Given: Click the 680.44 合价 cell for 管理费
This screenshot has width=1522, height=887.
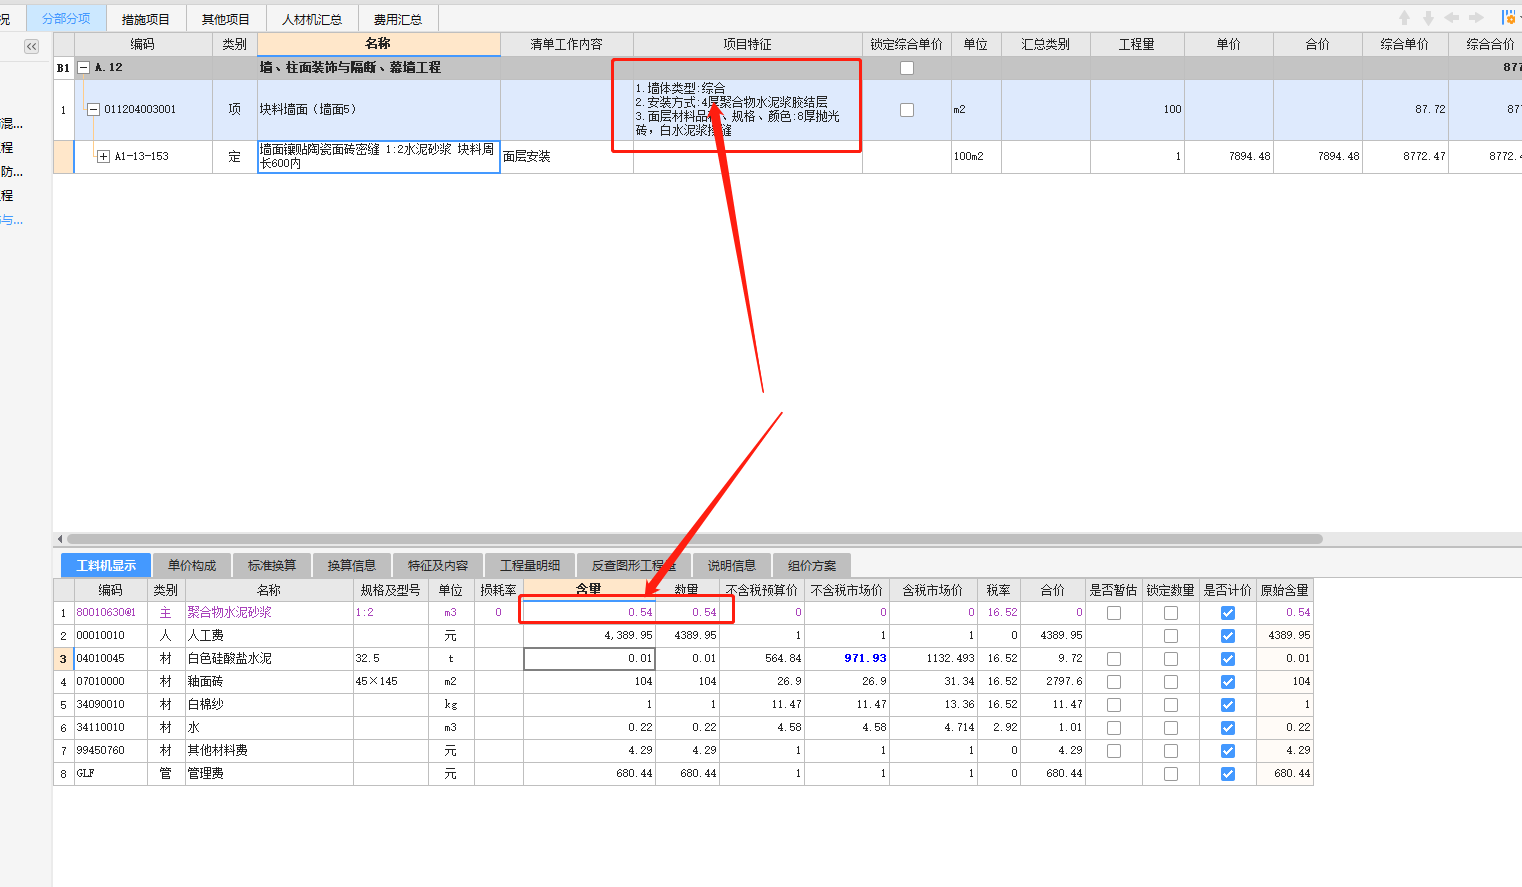Looking at the screenshot, I should pos(1053,774).
